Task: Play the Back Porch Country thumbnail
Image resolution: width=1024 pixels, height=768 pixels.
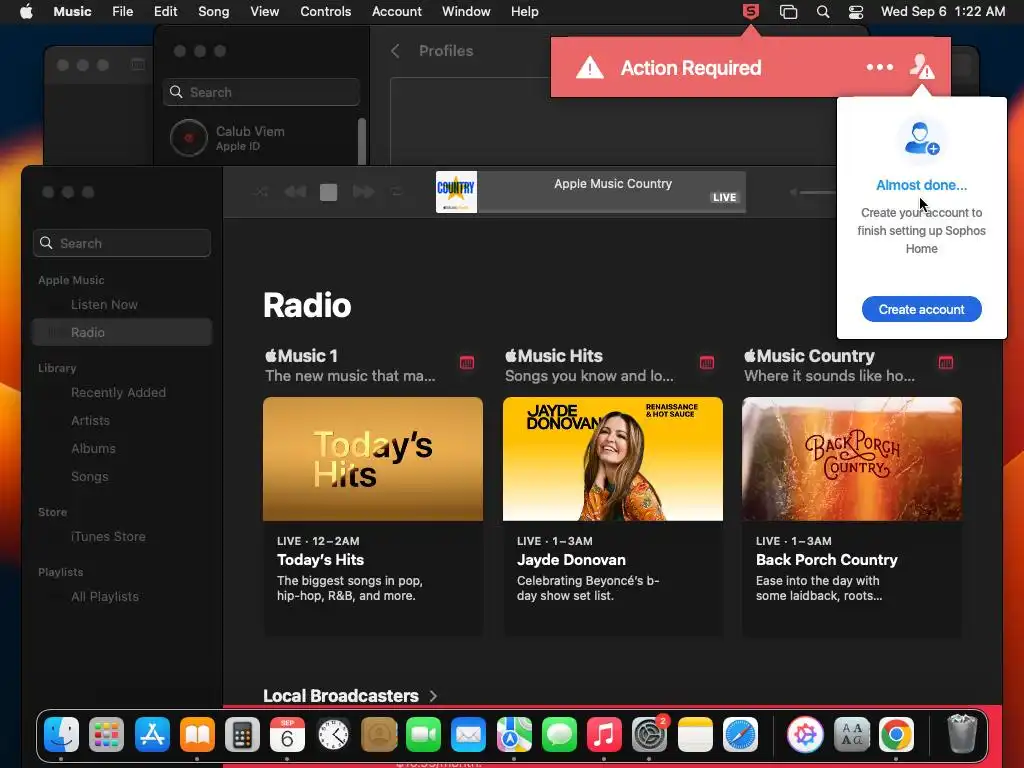Action: [x=852, y=459]
